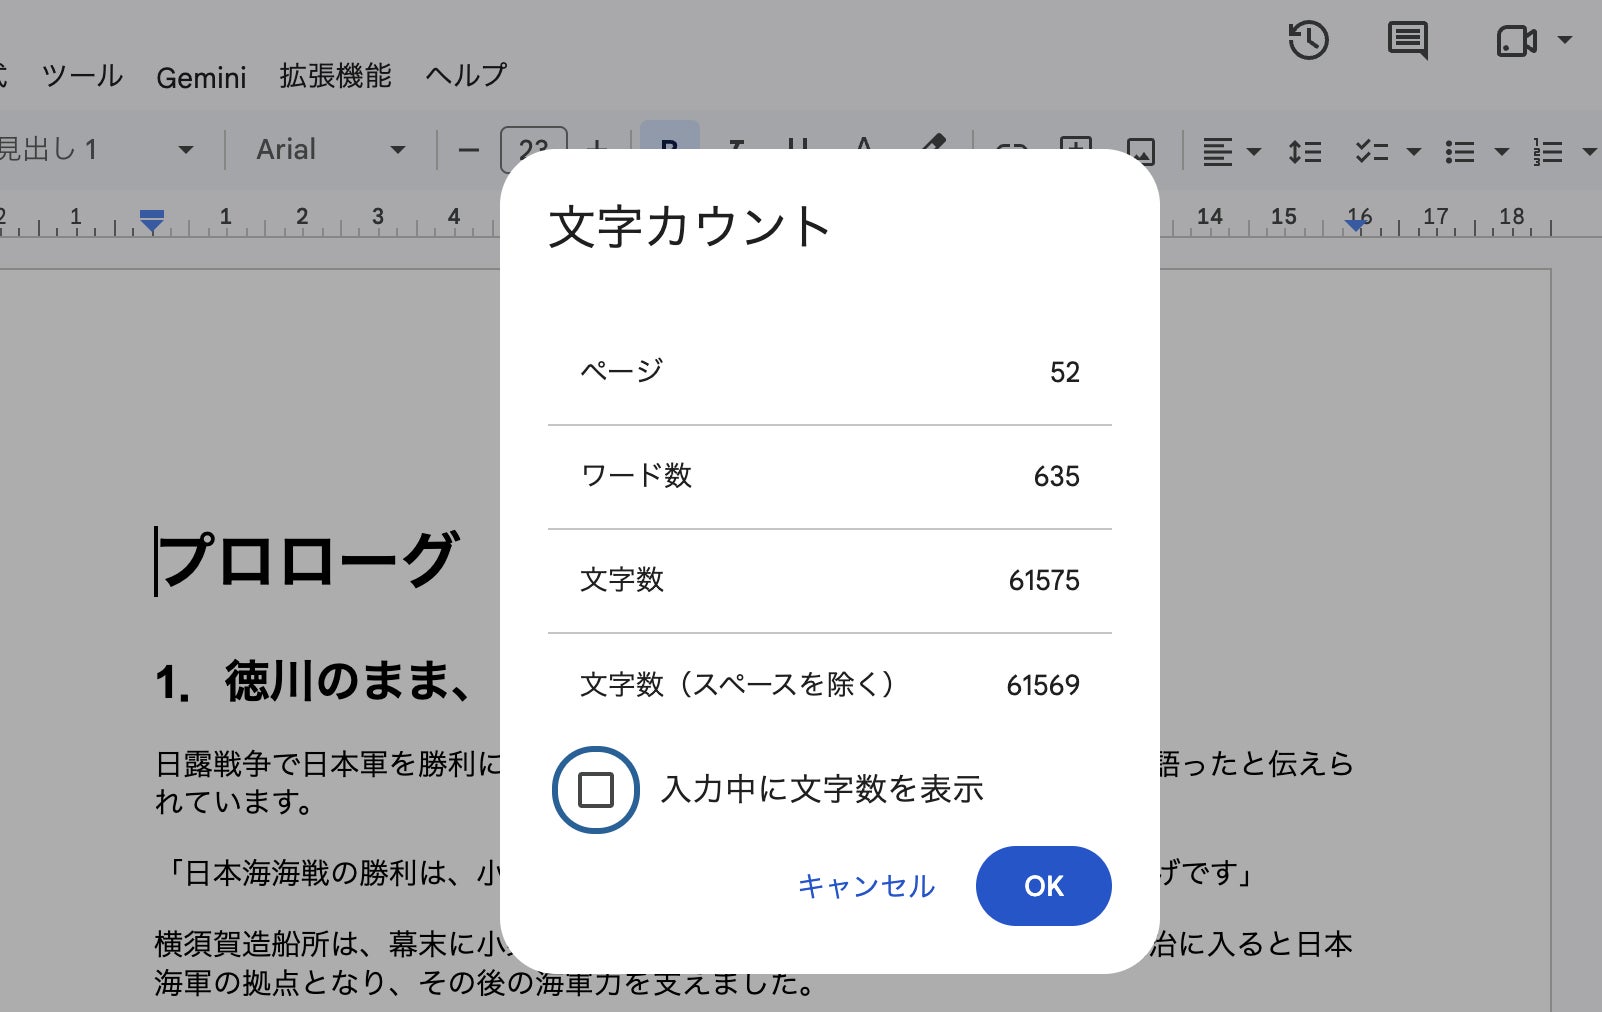Click the bulleted list icon
The height and width of the screenshot is (1012, 1602).
pos(1460,152)
